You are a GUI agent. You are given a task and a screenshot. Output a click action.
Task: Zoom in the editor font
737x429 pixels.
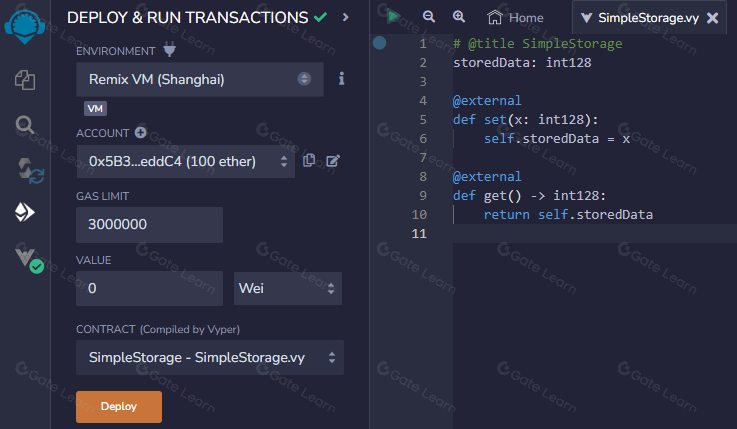pos(459,17)
